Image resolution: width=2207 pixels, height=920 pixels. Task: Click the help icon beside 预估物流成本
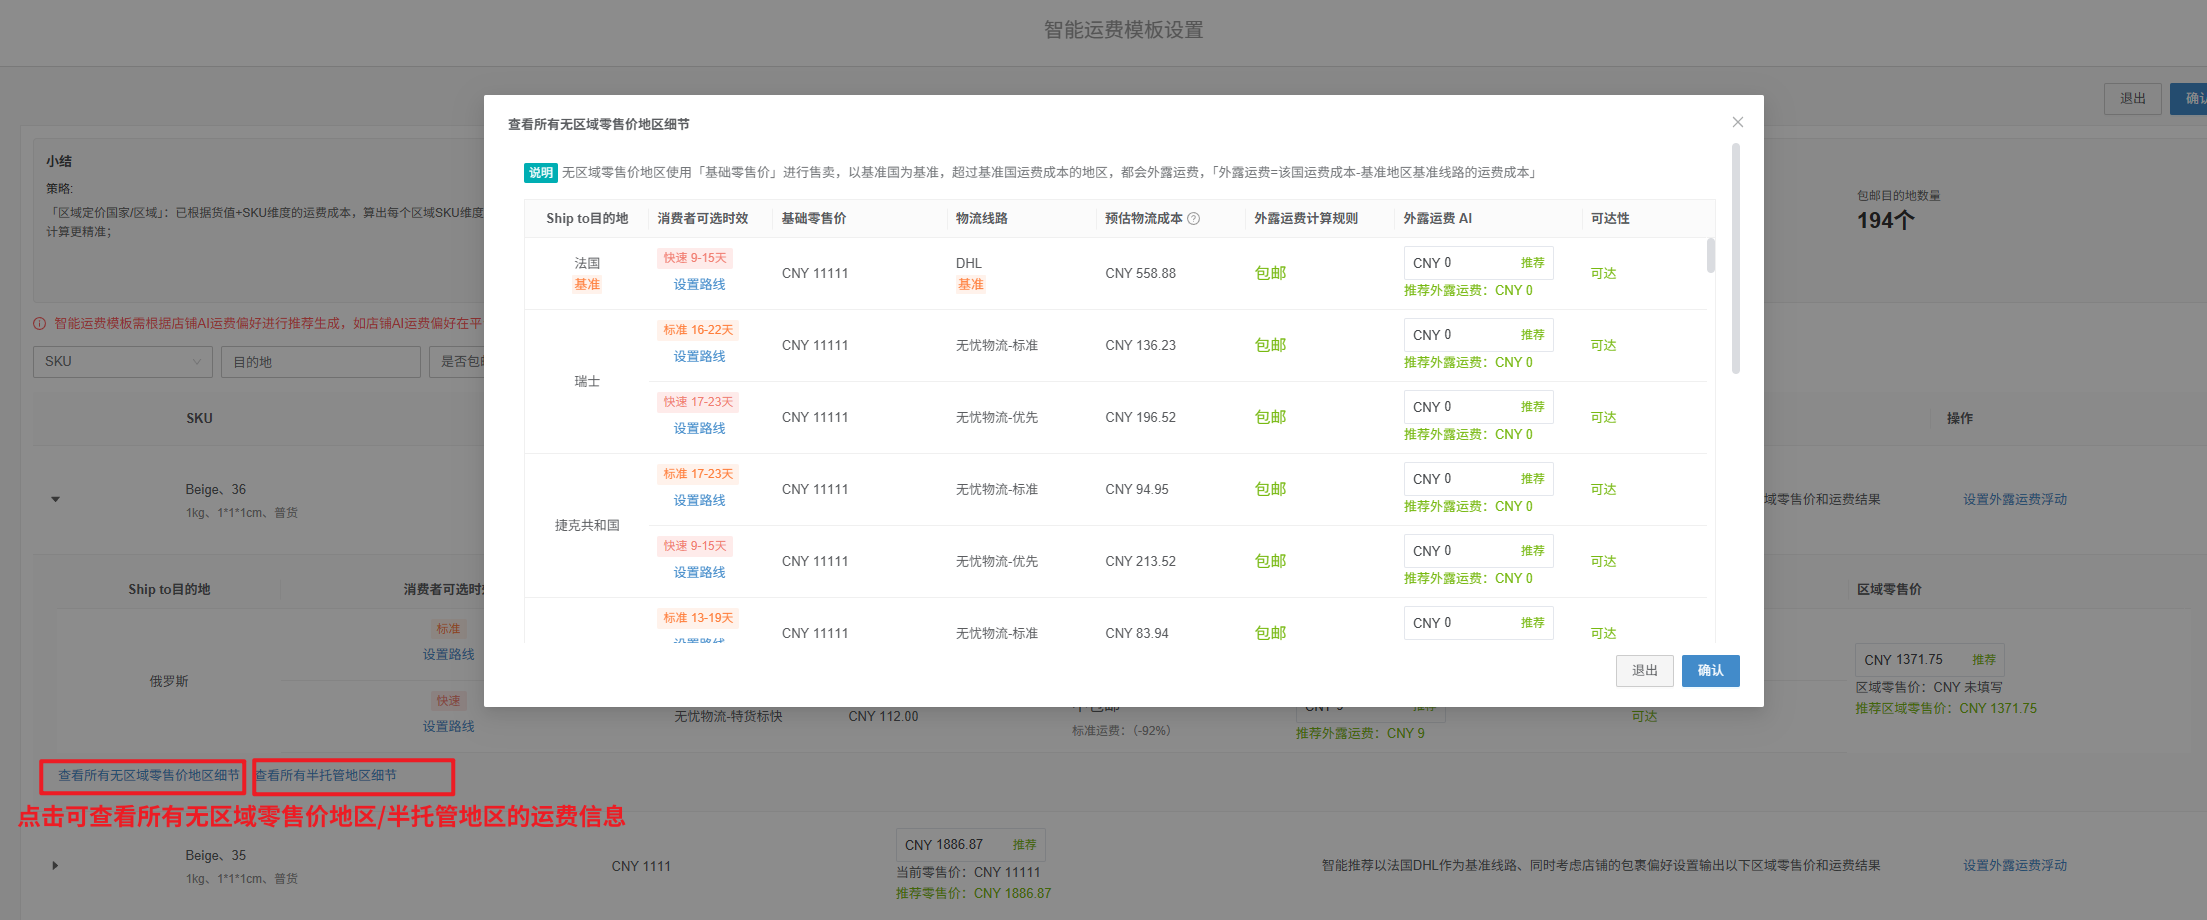pyautogui.click(x=1193, y=219)
